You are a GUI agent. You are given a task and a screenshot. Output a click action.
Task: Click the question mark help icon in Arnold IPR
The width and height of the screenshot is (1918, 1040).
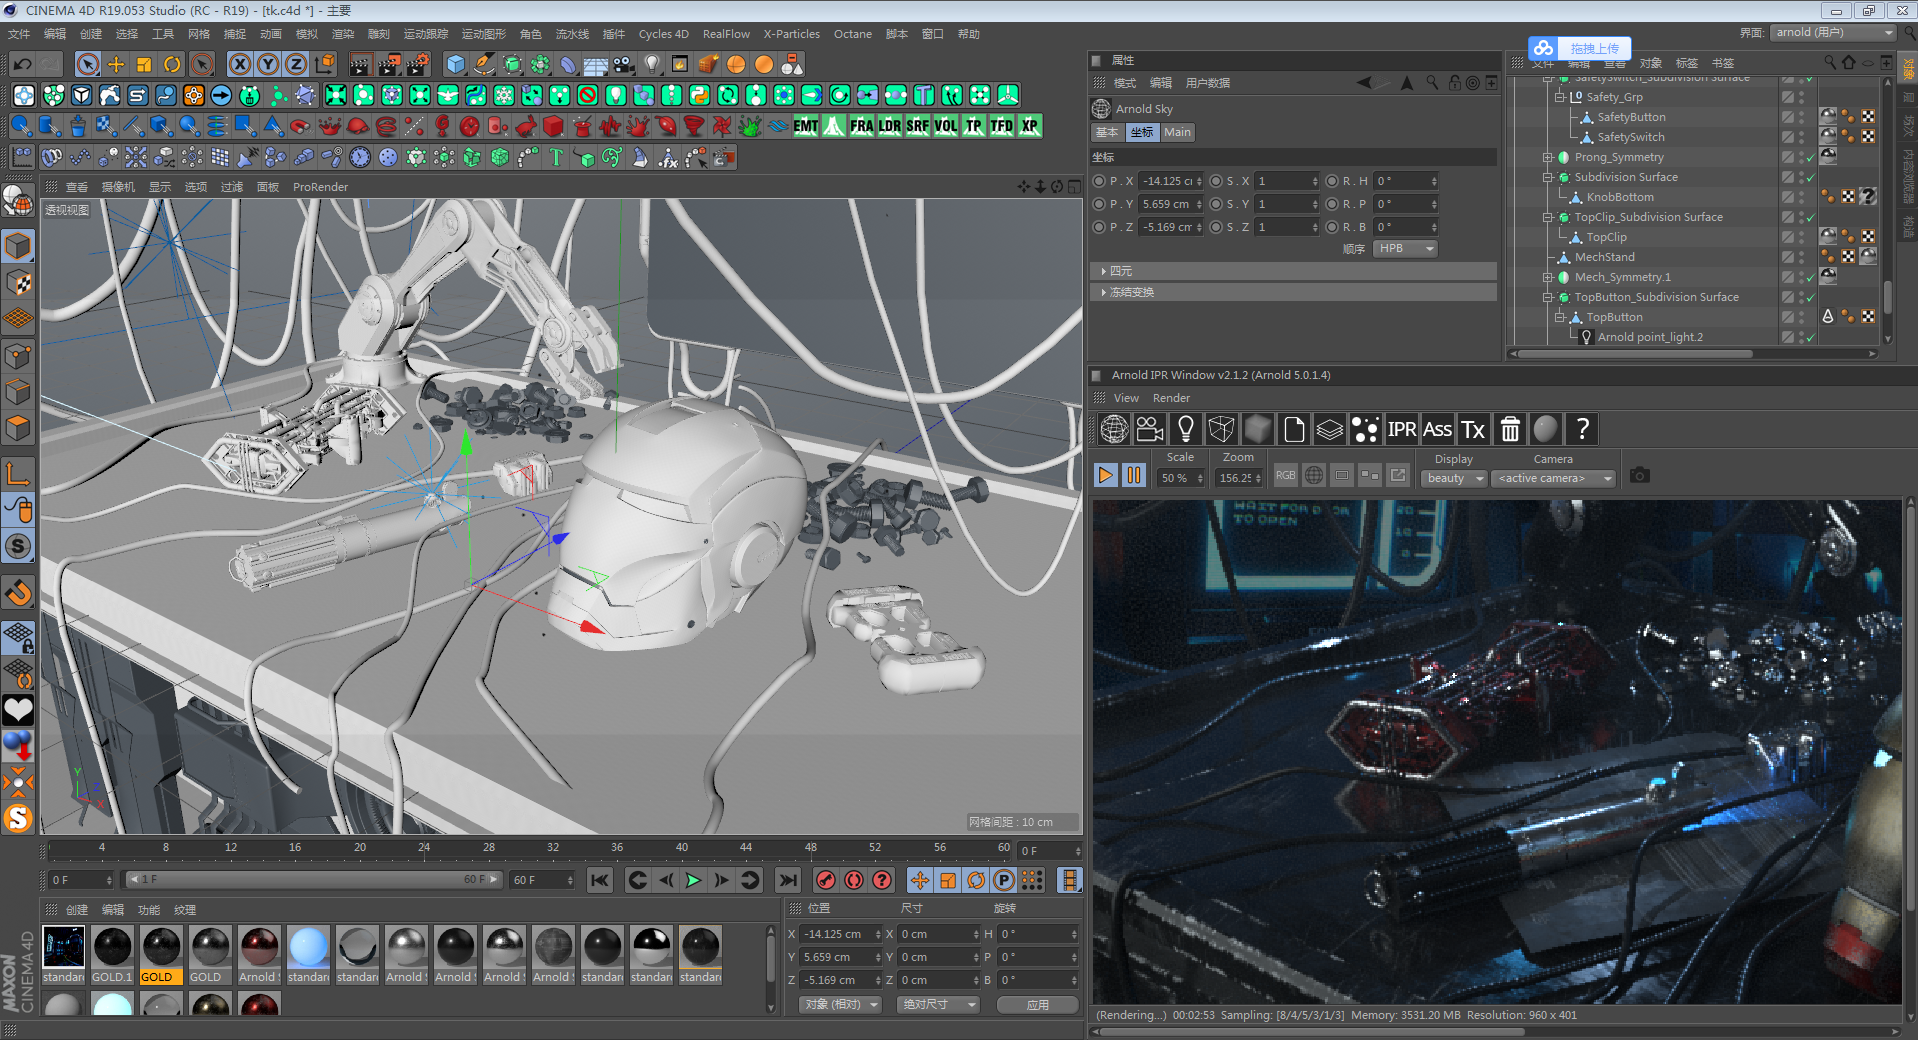click(x=1582, y=429)
